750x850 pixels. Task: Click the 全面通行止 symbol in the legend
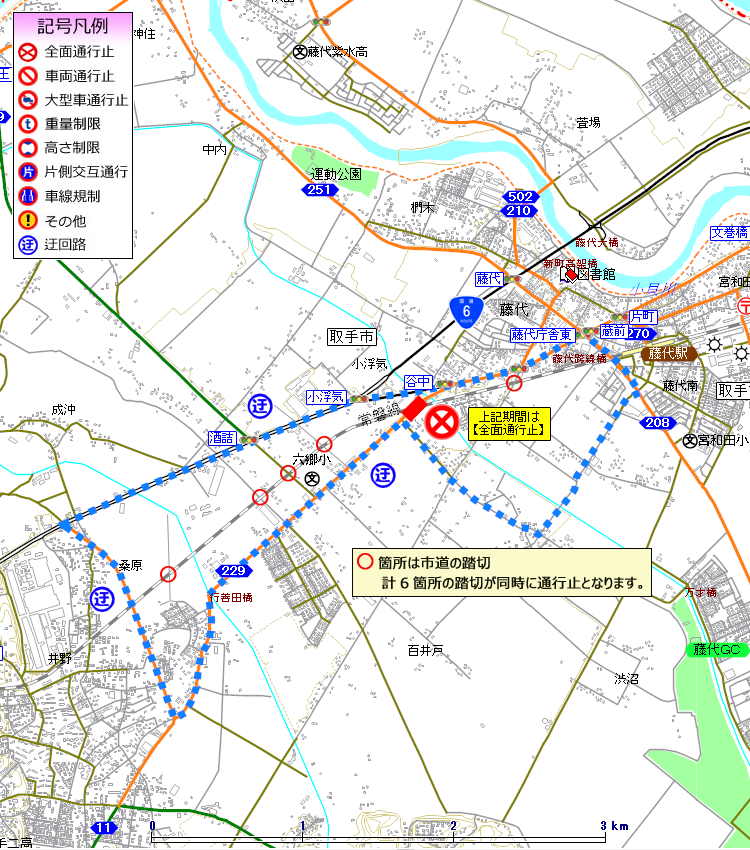coord(28,52)
